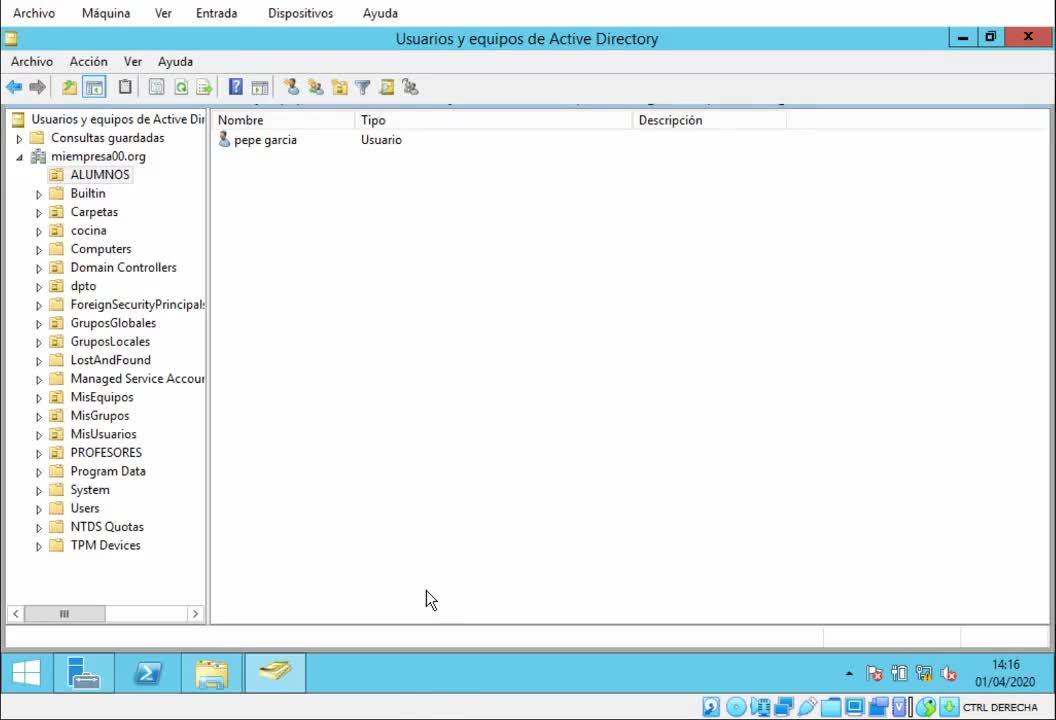
Task: Open File Explorer from the taskbar
Action: 211,673
